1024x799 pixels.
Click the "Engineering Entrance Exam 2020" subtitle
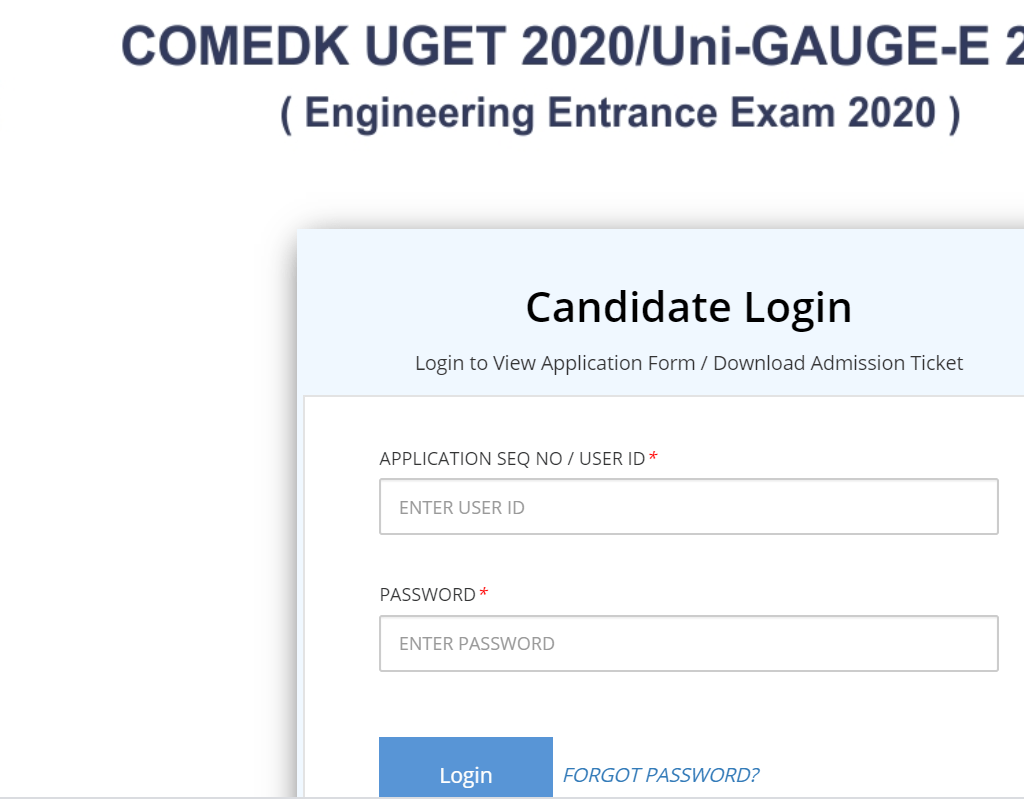click(620, 114)
